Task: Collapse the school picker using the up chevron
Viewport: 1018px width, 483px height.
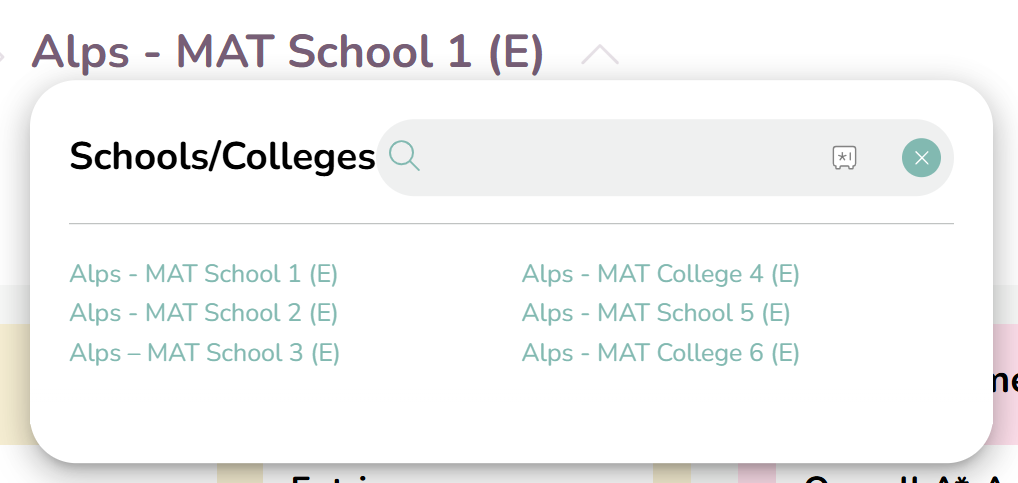Action: click(x=600, y=55)
